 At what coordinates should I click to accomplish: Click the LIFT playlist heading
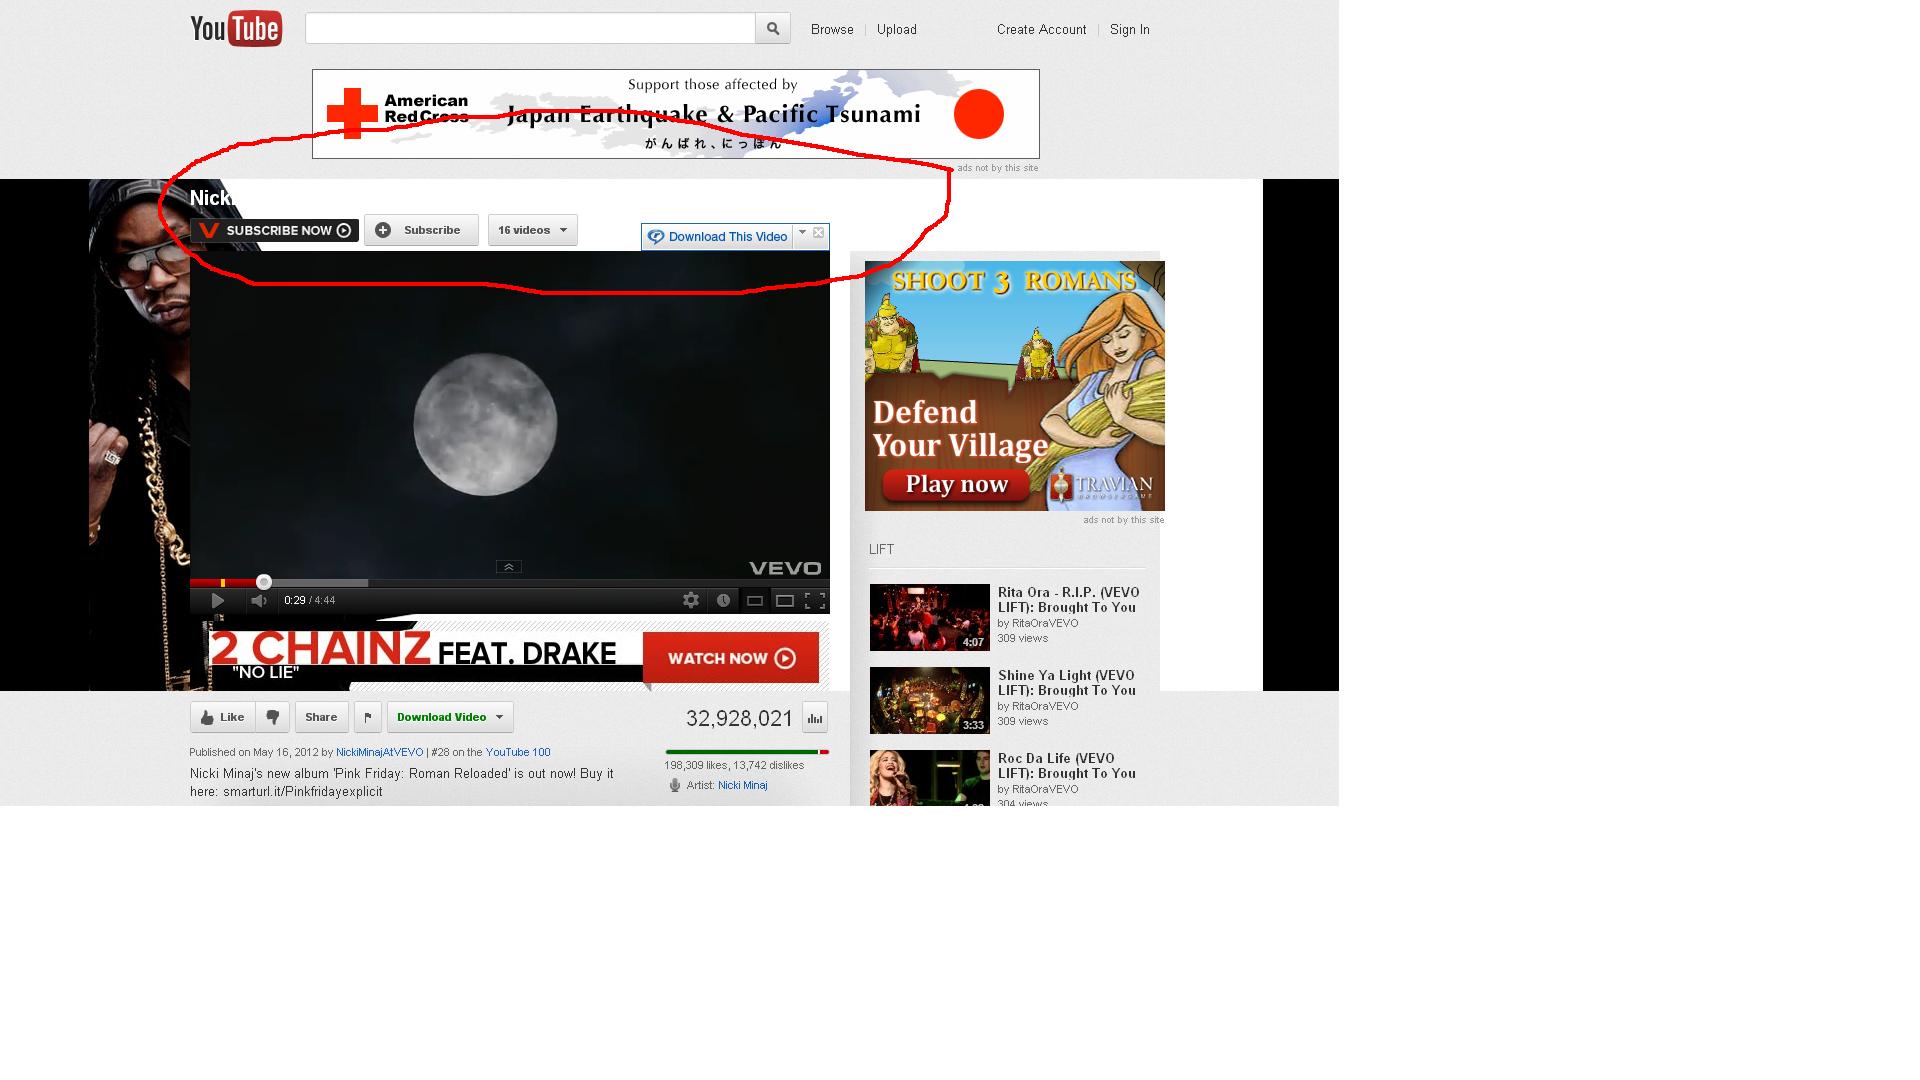coord(882,550)
